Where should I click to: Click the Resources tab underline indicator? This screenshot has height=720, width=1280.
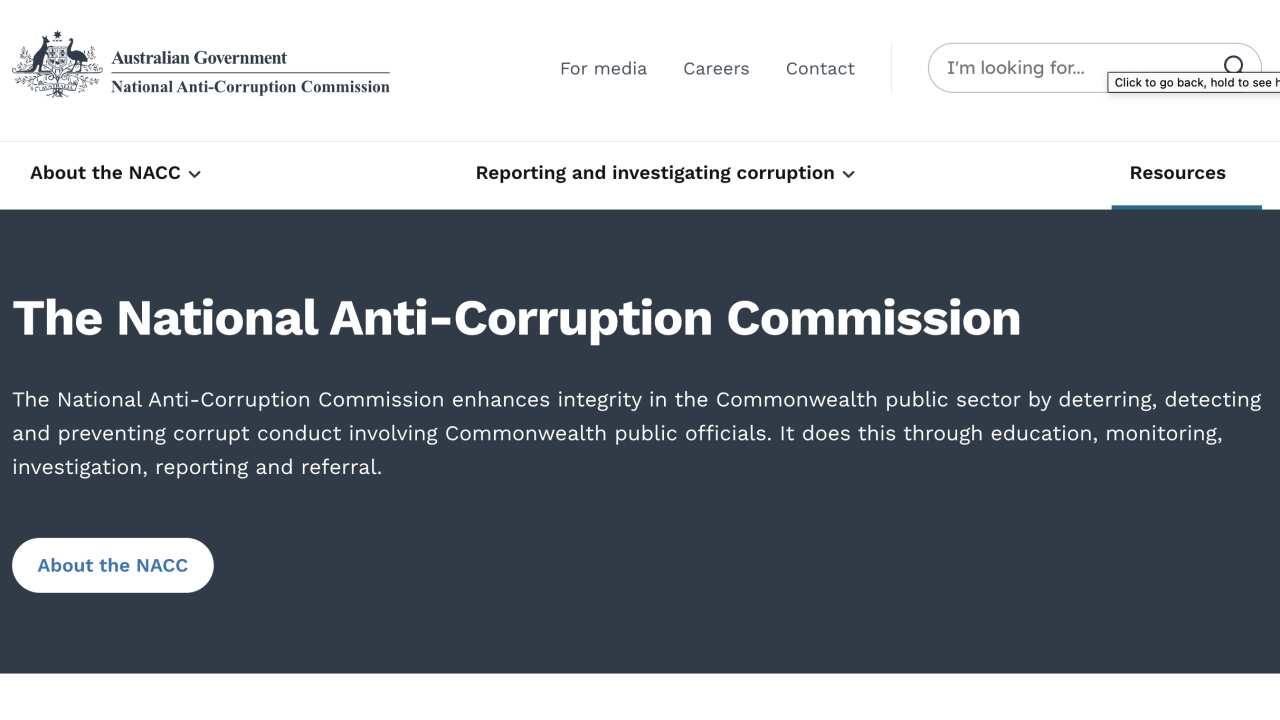[x=1186, y=208]
